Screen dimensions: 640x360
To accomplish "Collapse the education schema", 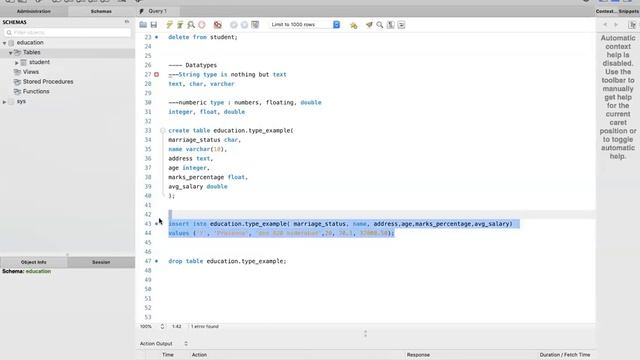I will click(4, 43).
